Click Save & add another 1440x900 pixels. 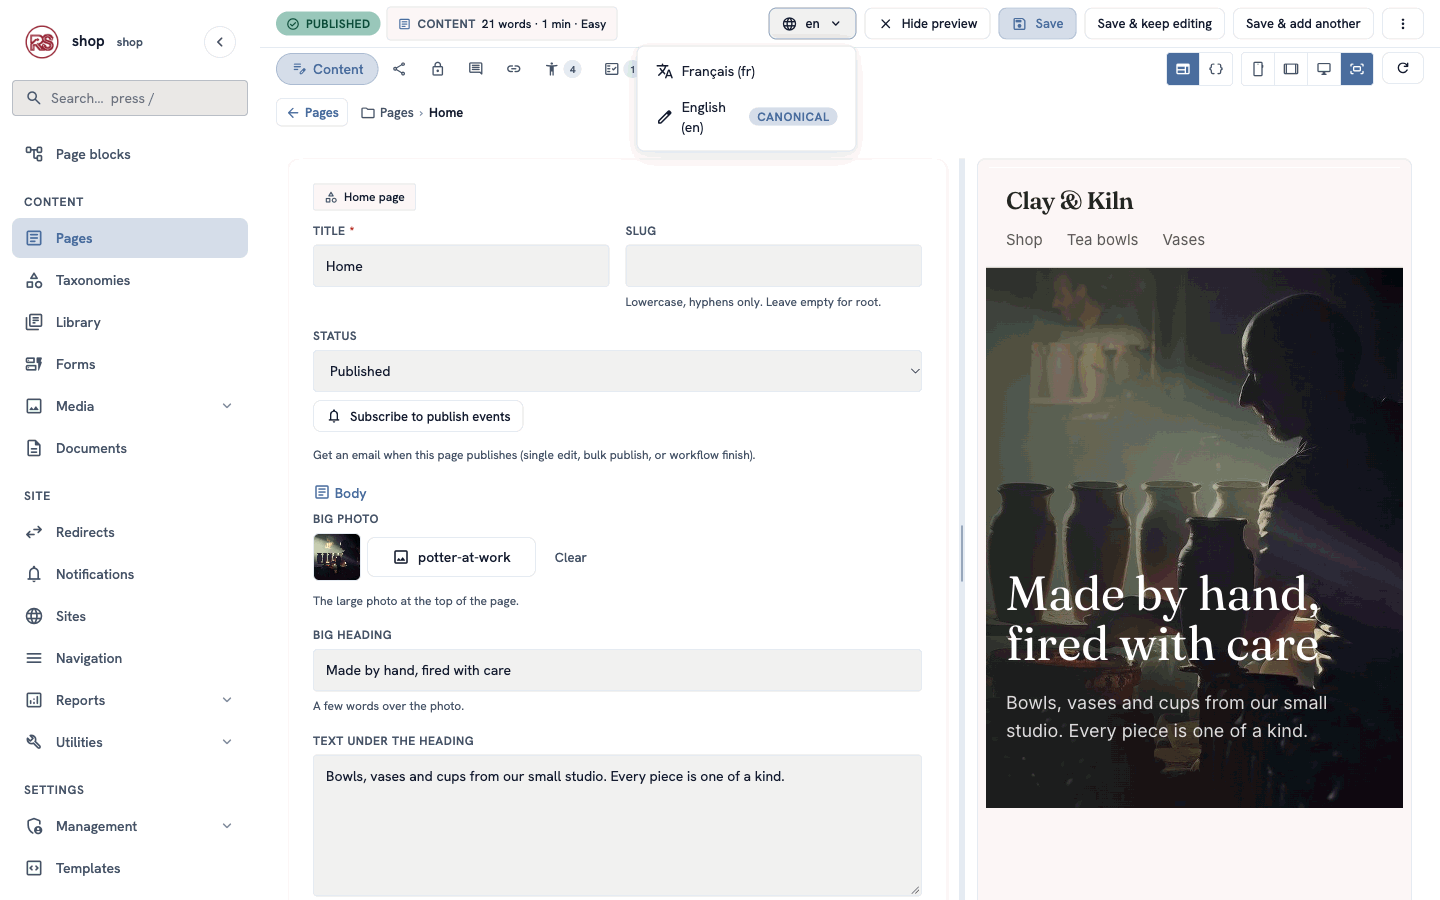click(1303, 24)
